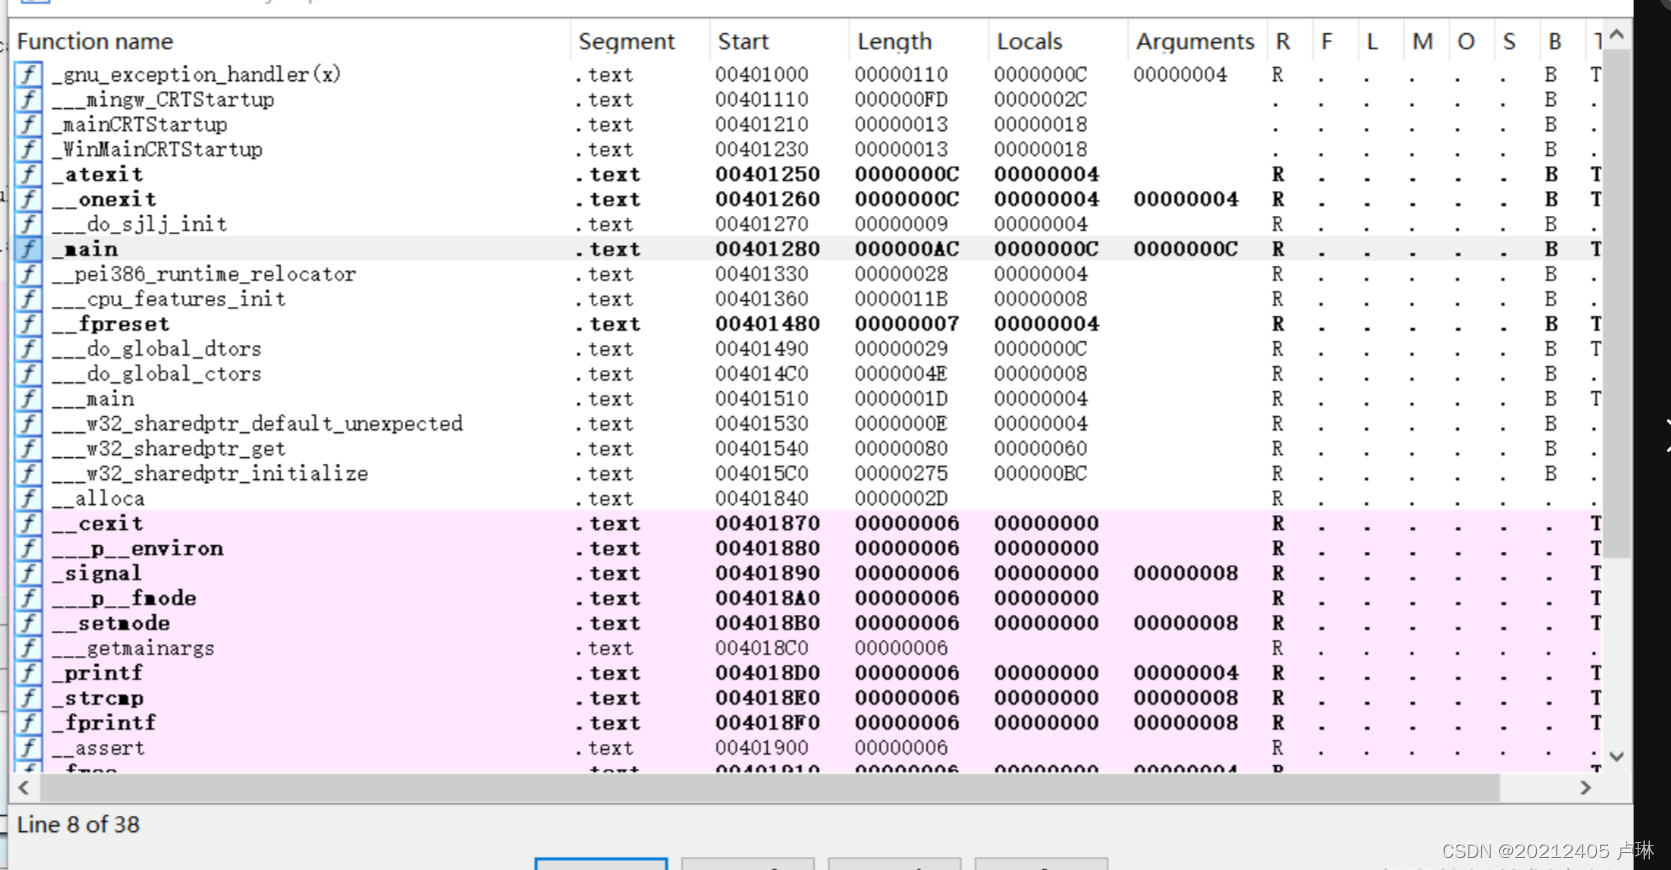1671x870 pixels.
Task: Sort by the Arguments column header
Action: tap(1195, 41)
